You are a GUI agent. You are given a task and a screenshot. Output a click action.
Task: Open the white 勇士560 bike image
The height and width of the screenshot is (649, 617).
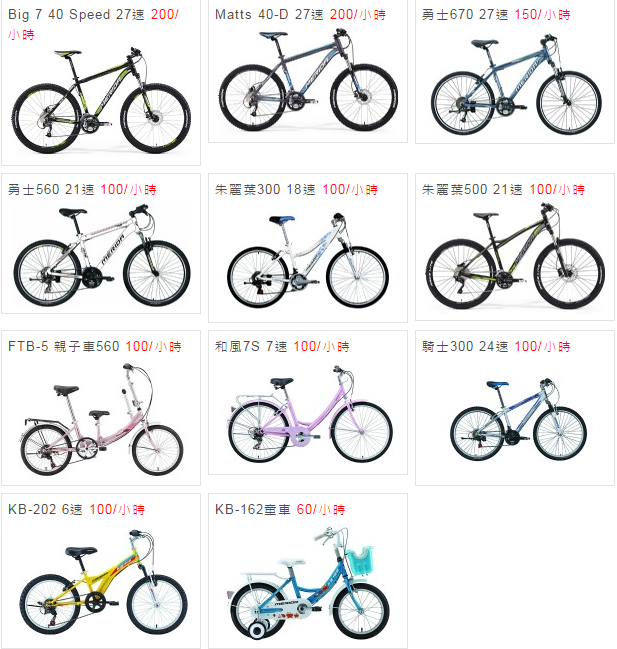point(101,255)
